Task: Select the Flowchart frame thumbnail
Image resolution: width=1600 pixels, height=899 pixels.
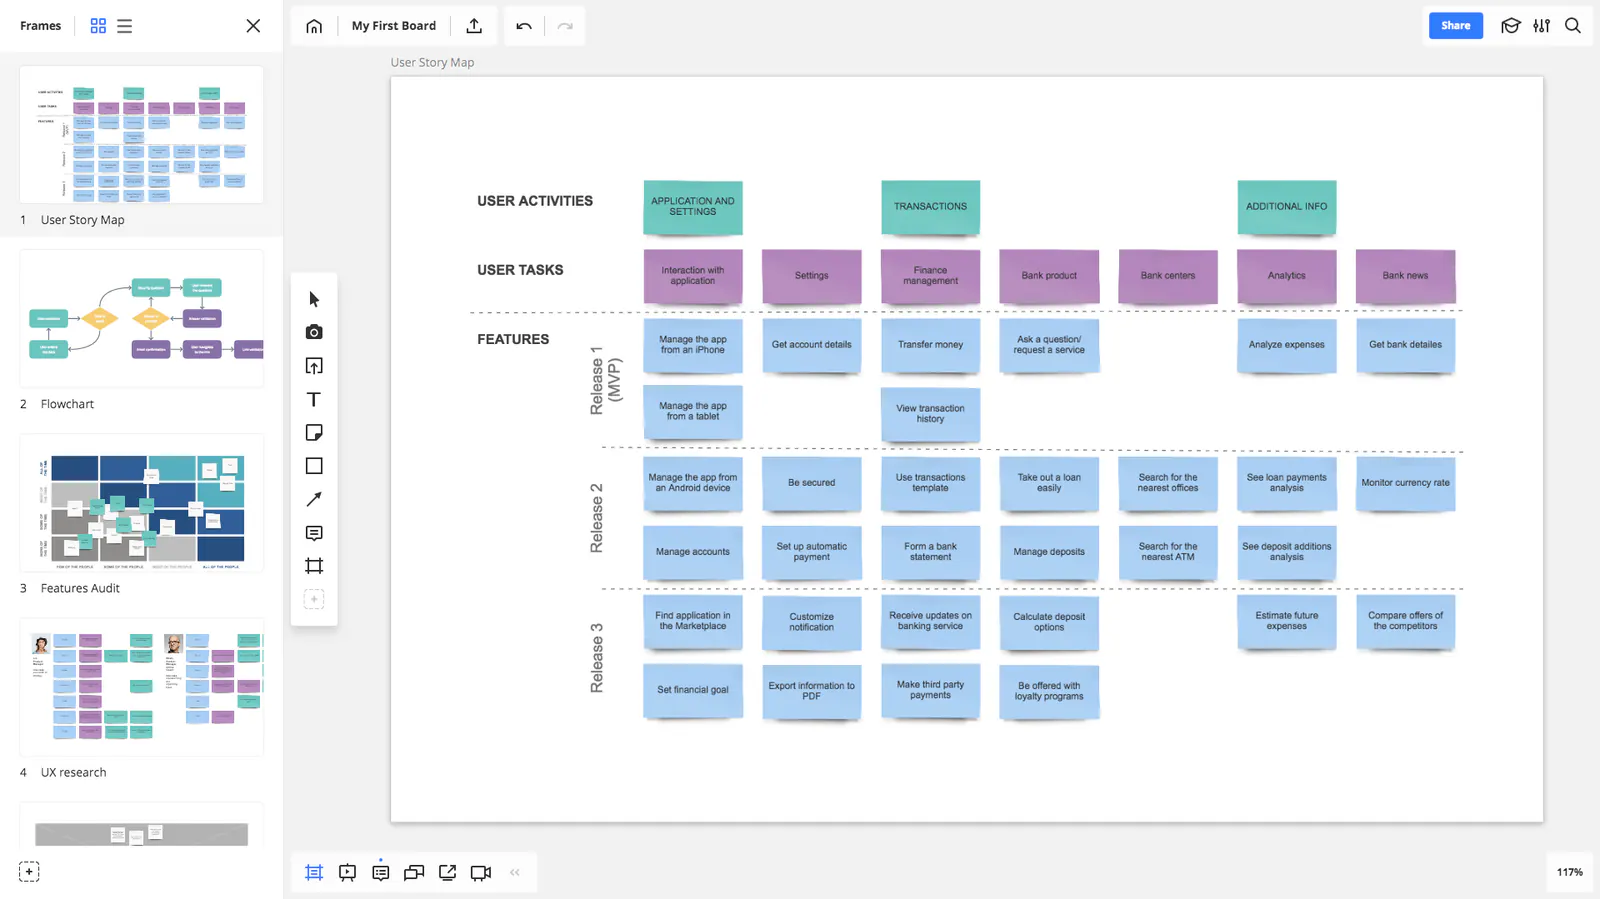Action: pyautogui.click(x=142, y=319)
